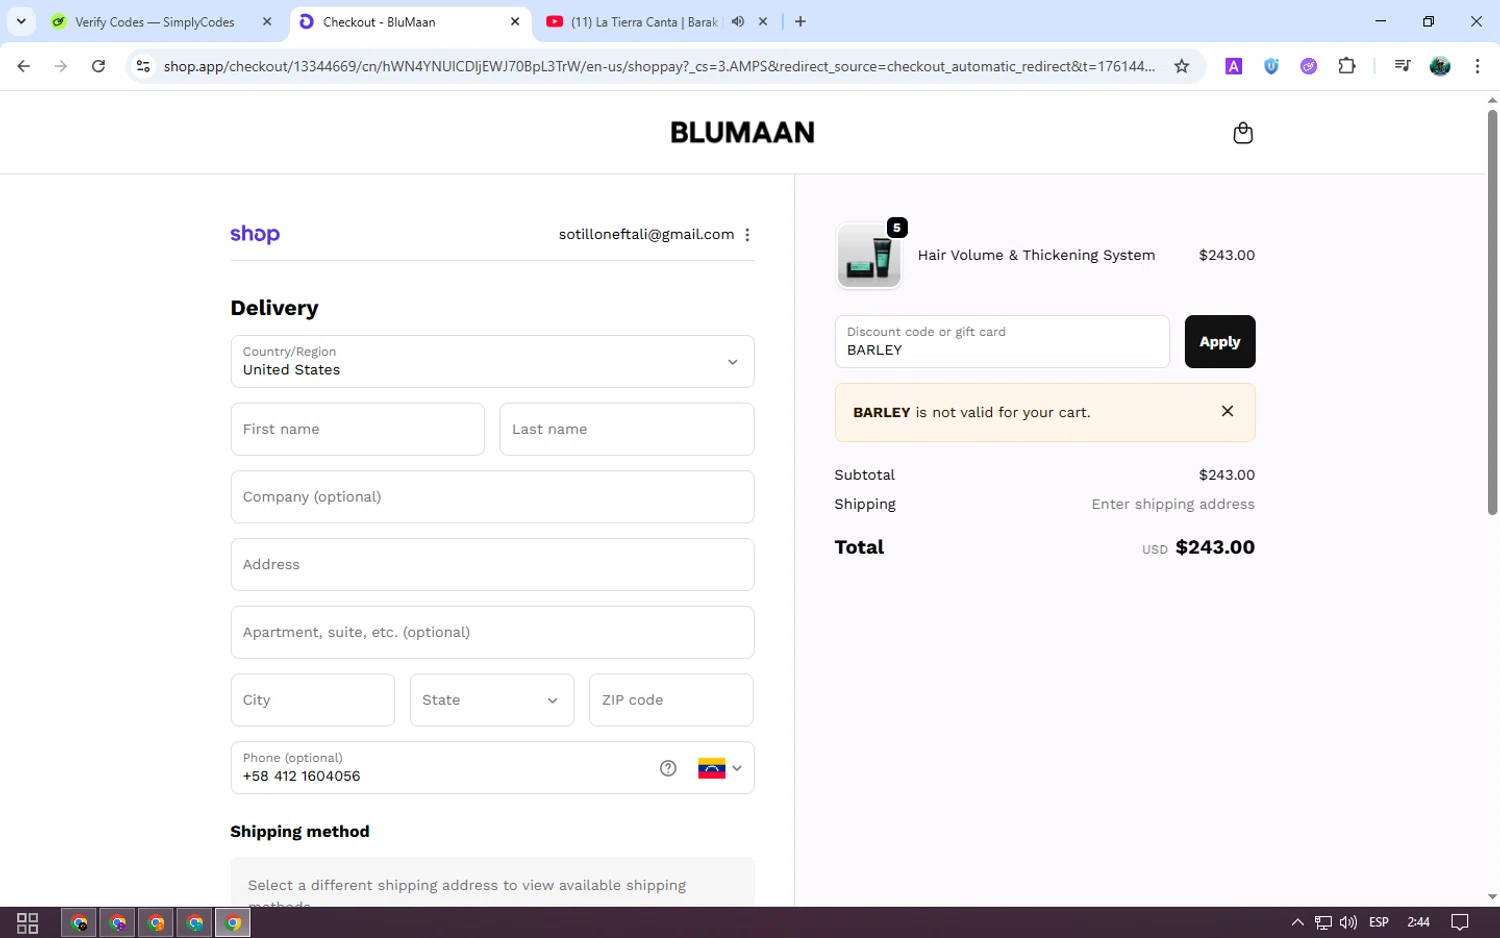Screen dimensions: 1500x938
Task: Click the Total $243.00 amount
Action: (x=1215, y=547)
